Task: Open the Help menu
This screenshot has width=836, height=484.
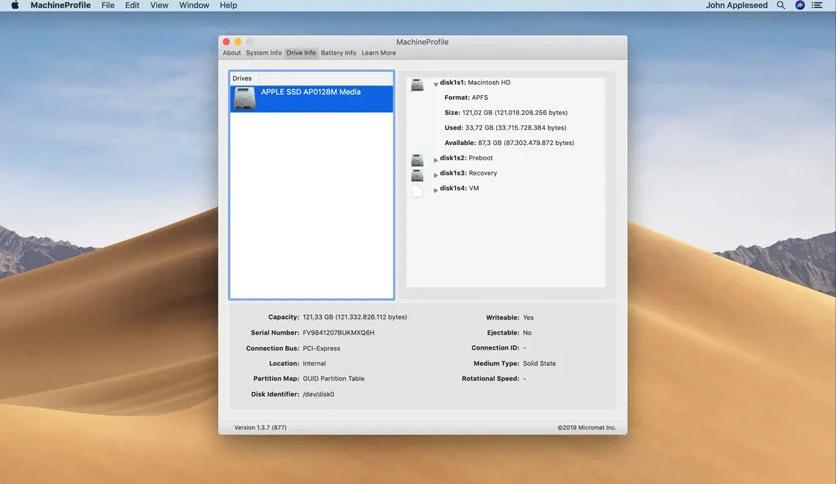Action: (228, 5)
